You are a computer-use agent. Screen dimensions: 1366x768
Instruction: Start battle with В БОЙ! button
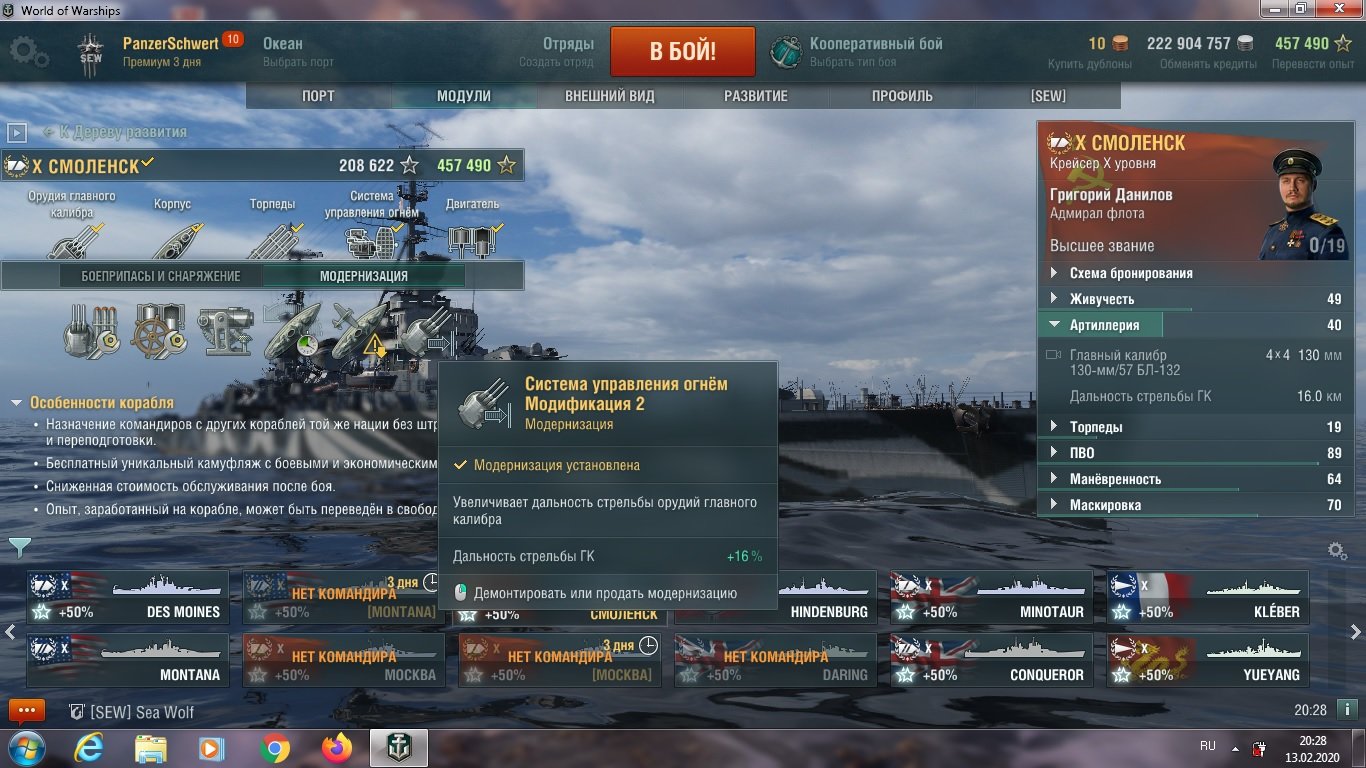pyautogui.click(x=683, y=52)
